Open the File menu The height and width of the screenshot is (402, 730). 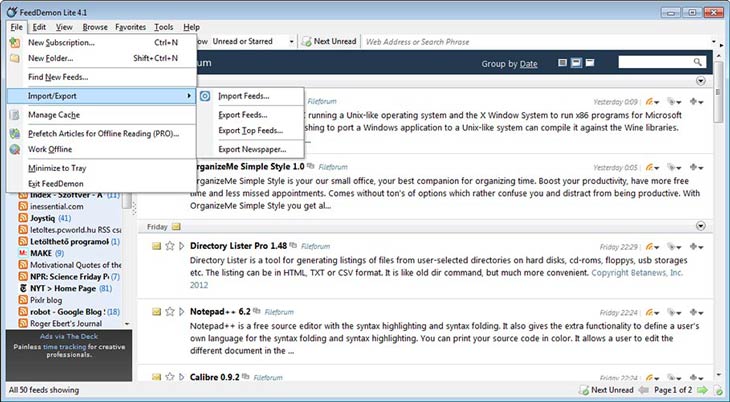pyautogui.click(x=16, y=27)
